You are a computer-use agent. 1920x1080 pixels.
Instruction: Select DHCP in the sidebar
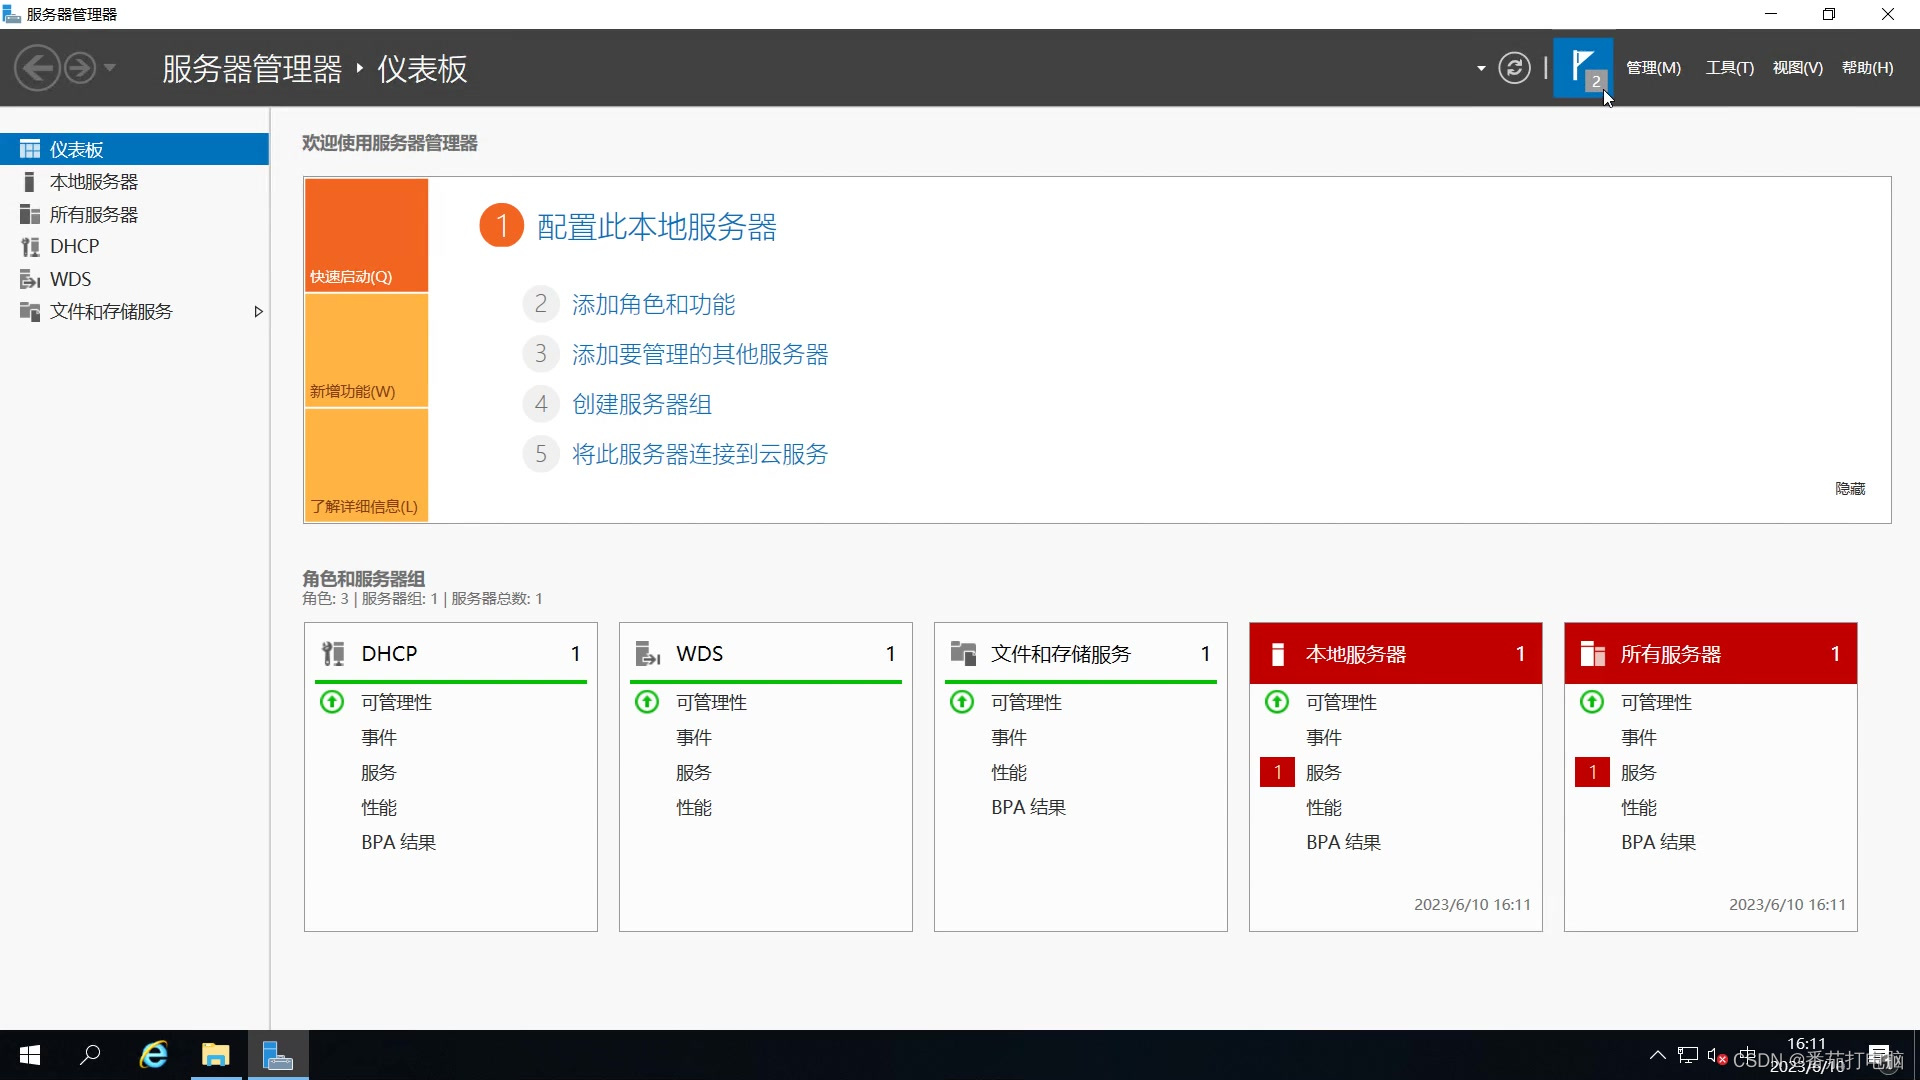134,246
